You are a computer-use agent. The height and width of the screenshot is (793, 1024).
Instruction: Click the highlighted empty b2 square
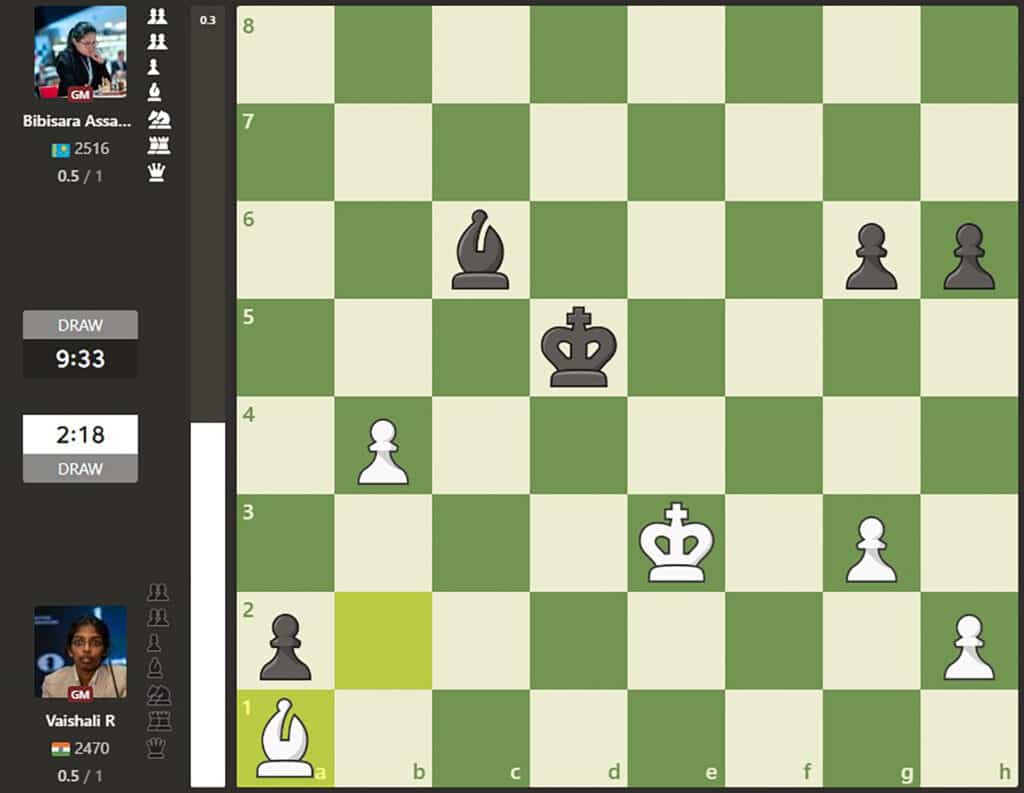(383, 640)
